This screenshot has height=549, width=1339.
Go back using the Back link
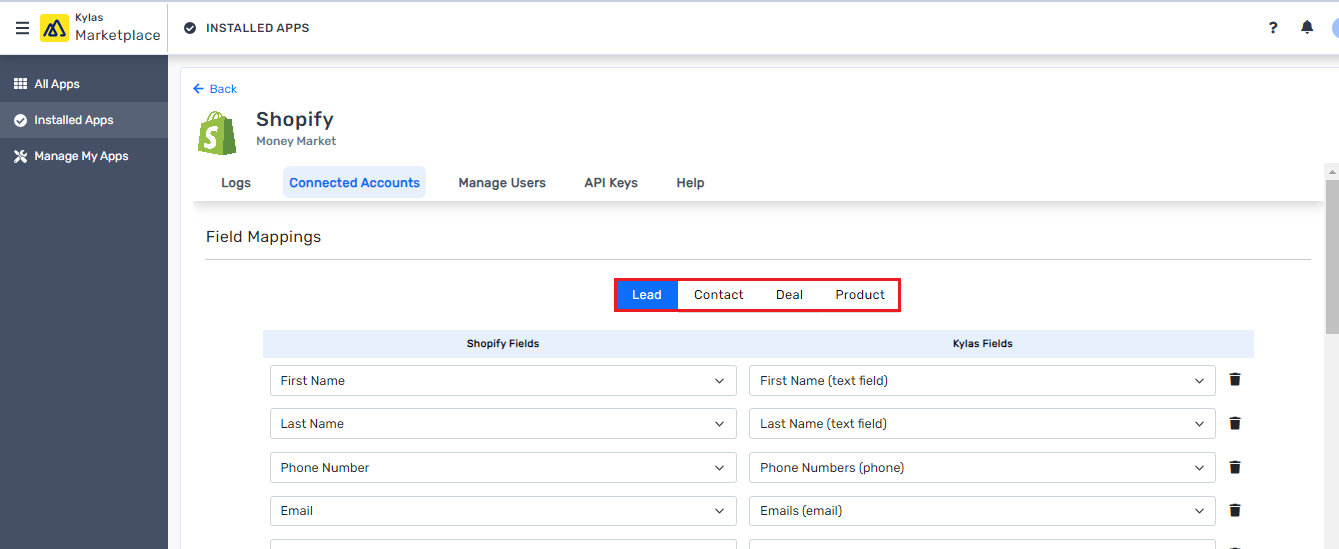point(215,89)
